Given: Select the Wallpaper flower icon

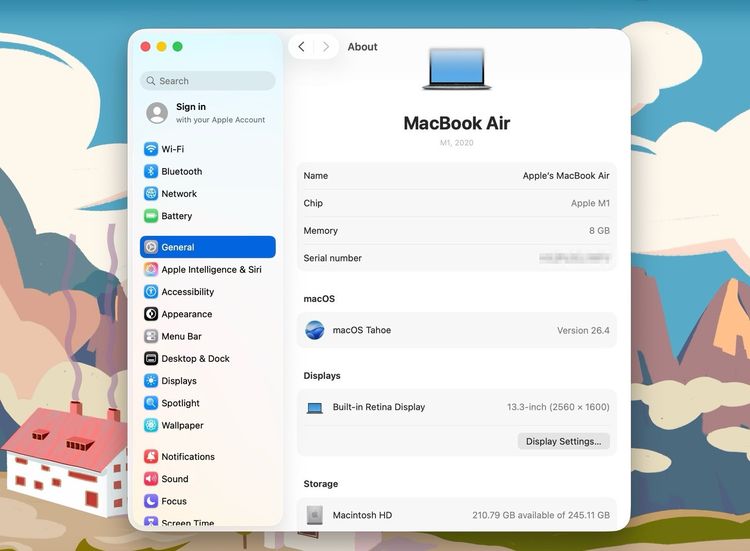Looking at the screenshot, I should [x=151, y=425].
